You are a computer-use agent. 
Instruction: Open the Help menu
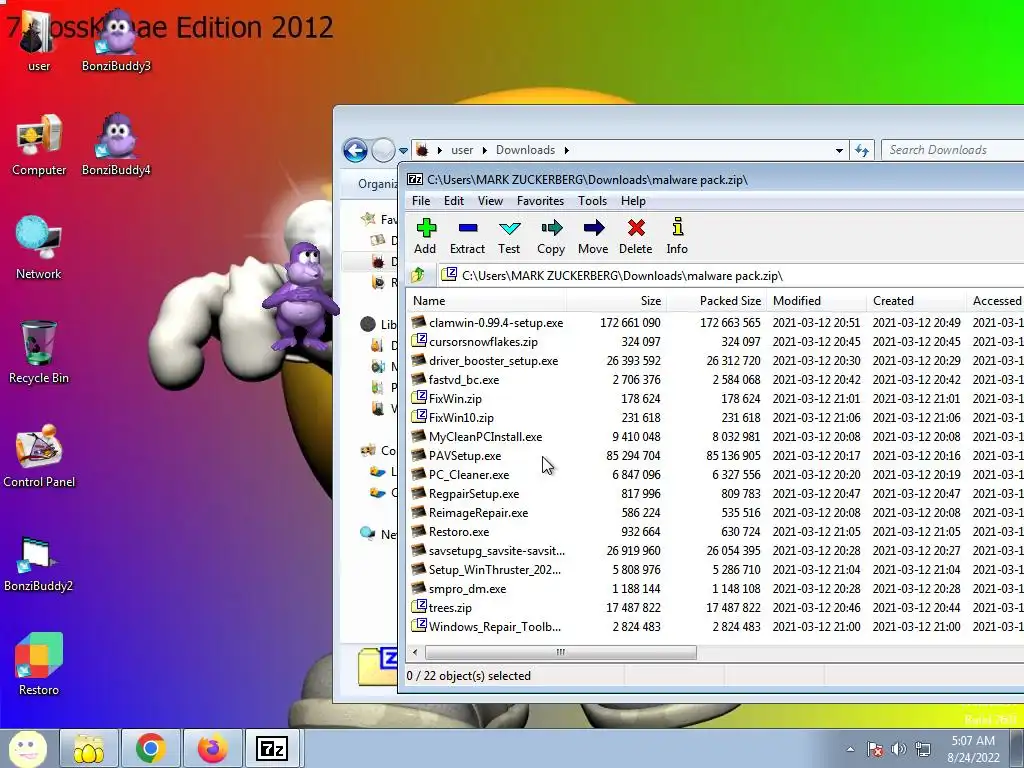click(633, 201)
